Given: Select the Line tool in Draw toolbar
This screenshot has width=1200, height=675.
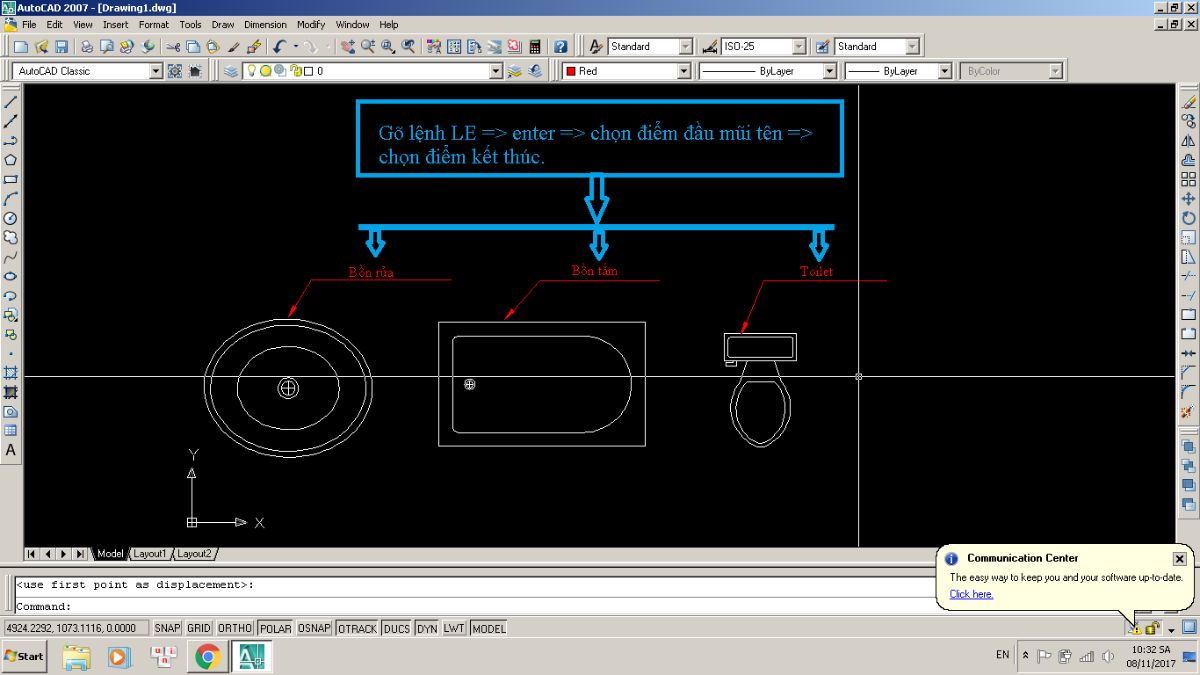Looking at the screenshot, I should coord(11,101).
